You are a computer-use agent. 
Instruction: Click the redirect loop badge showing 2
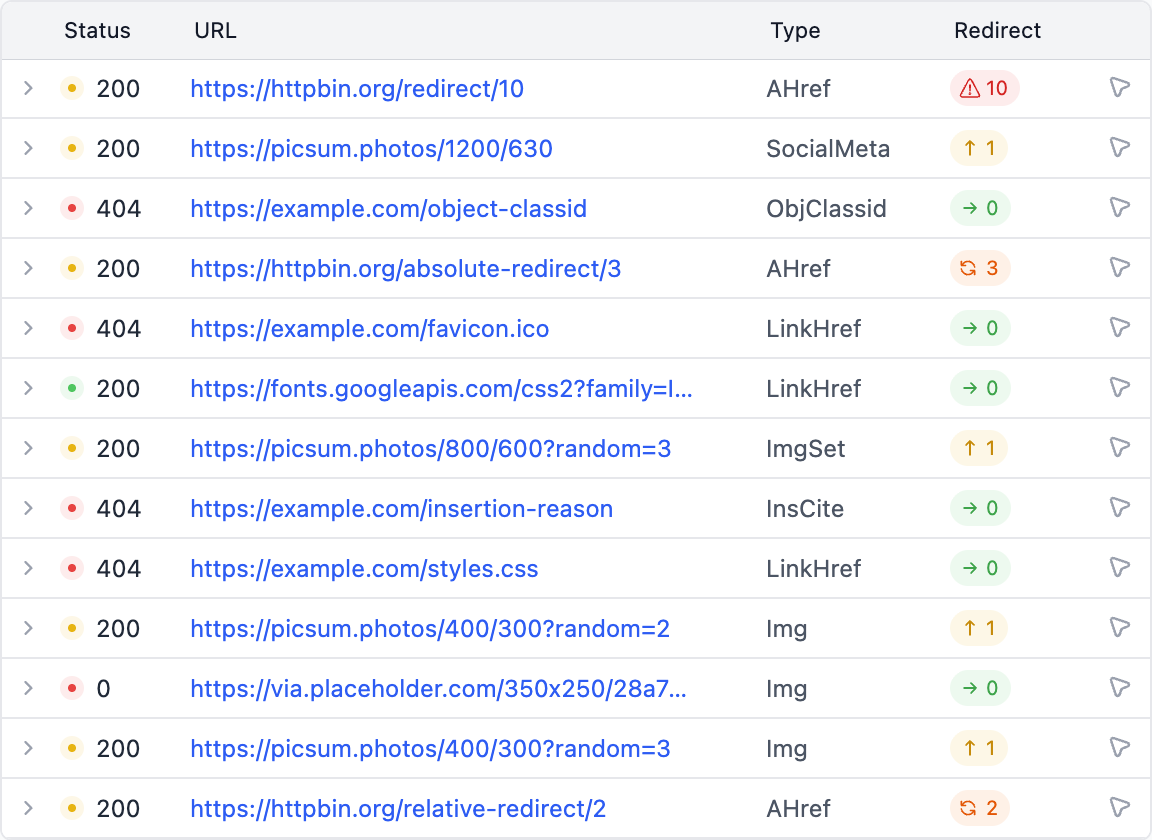click(980, 808)
